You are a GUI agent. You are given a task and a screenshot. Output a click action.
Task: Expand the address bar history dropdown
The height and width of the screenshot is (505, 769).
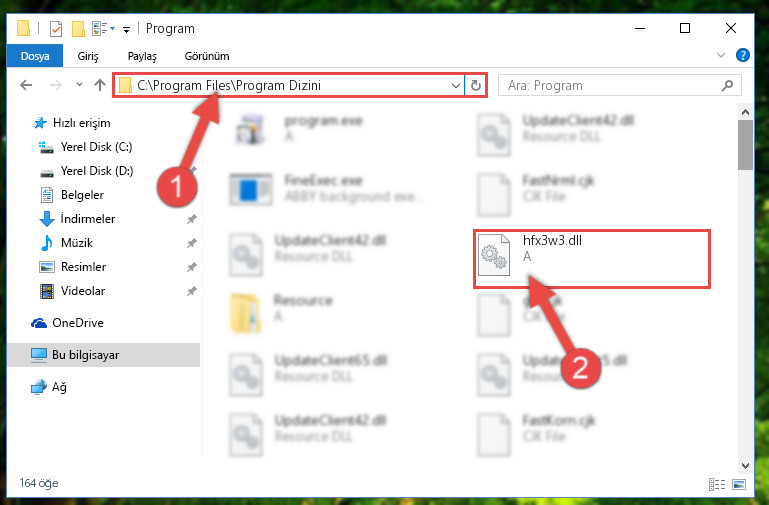click(x=456, y=86)
